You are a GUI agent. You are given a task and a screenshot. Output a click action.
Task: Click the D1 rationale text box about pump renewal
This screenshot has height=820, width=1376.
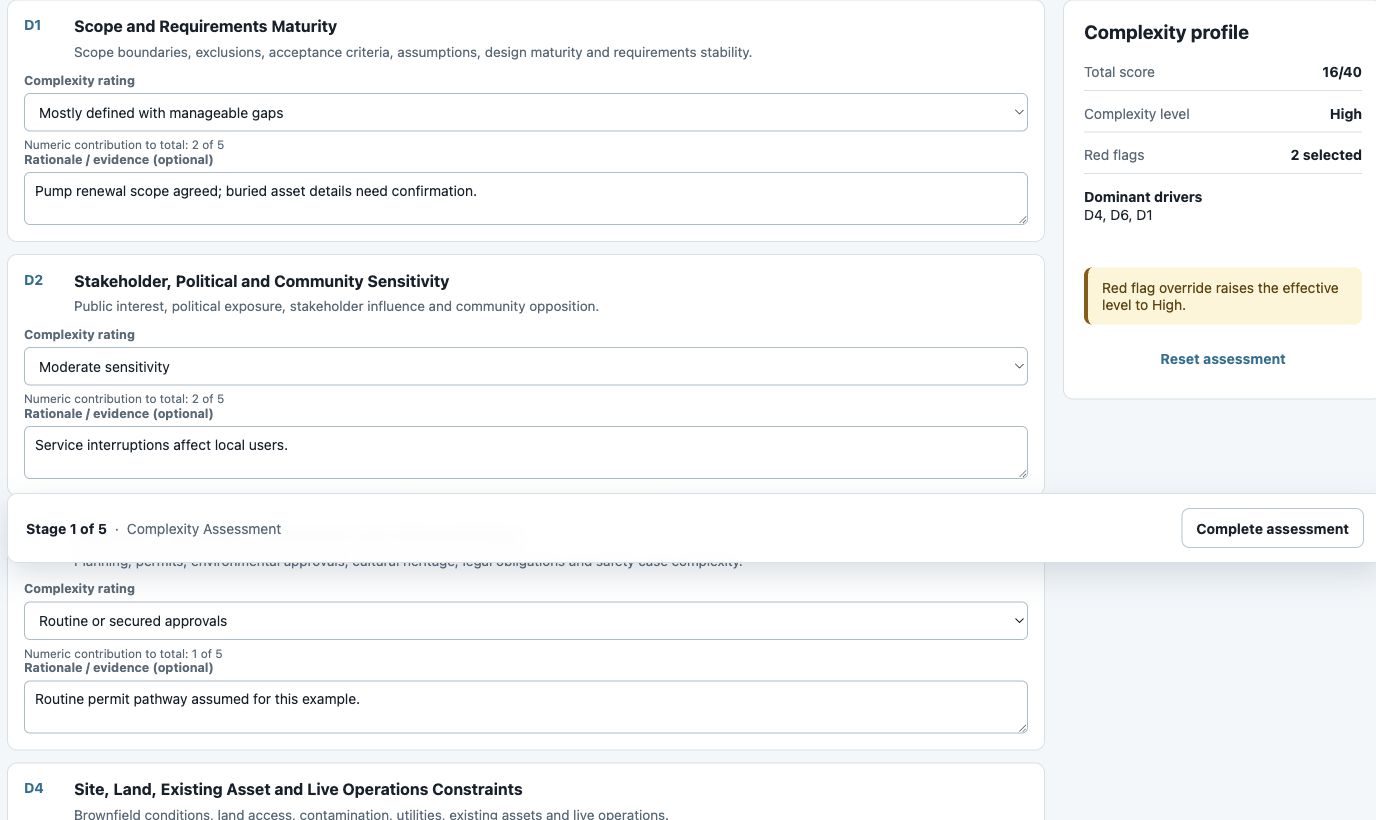(x=525, y=198)
